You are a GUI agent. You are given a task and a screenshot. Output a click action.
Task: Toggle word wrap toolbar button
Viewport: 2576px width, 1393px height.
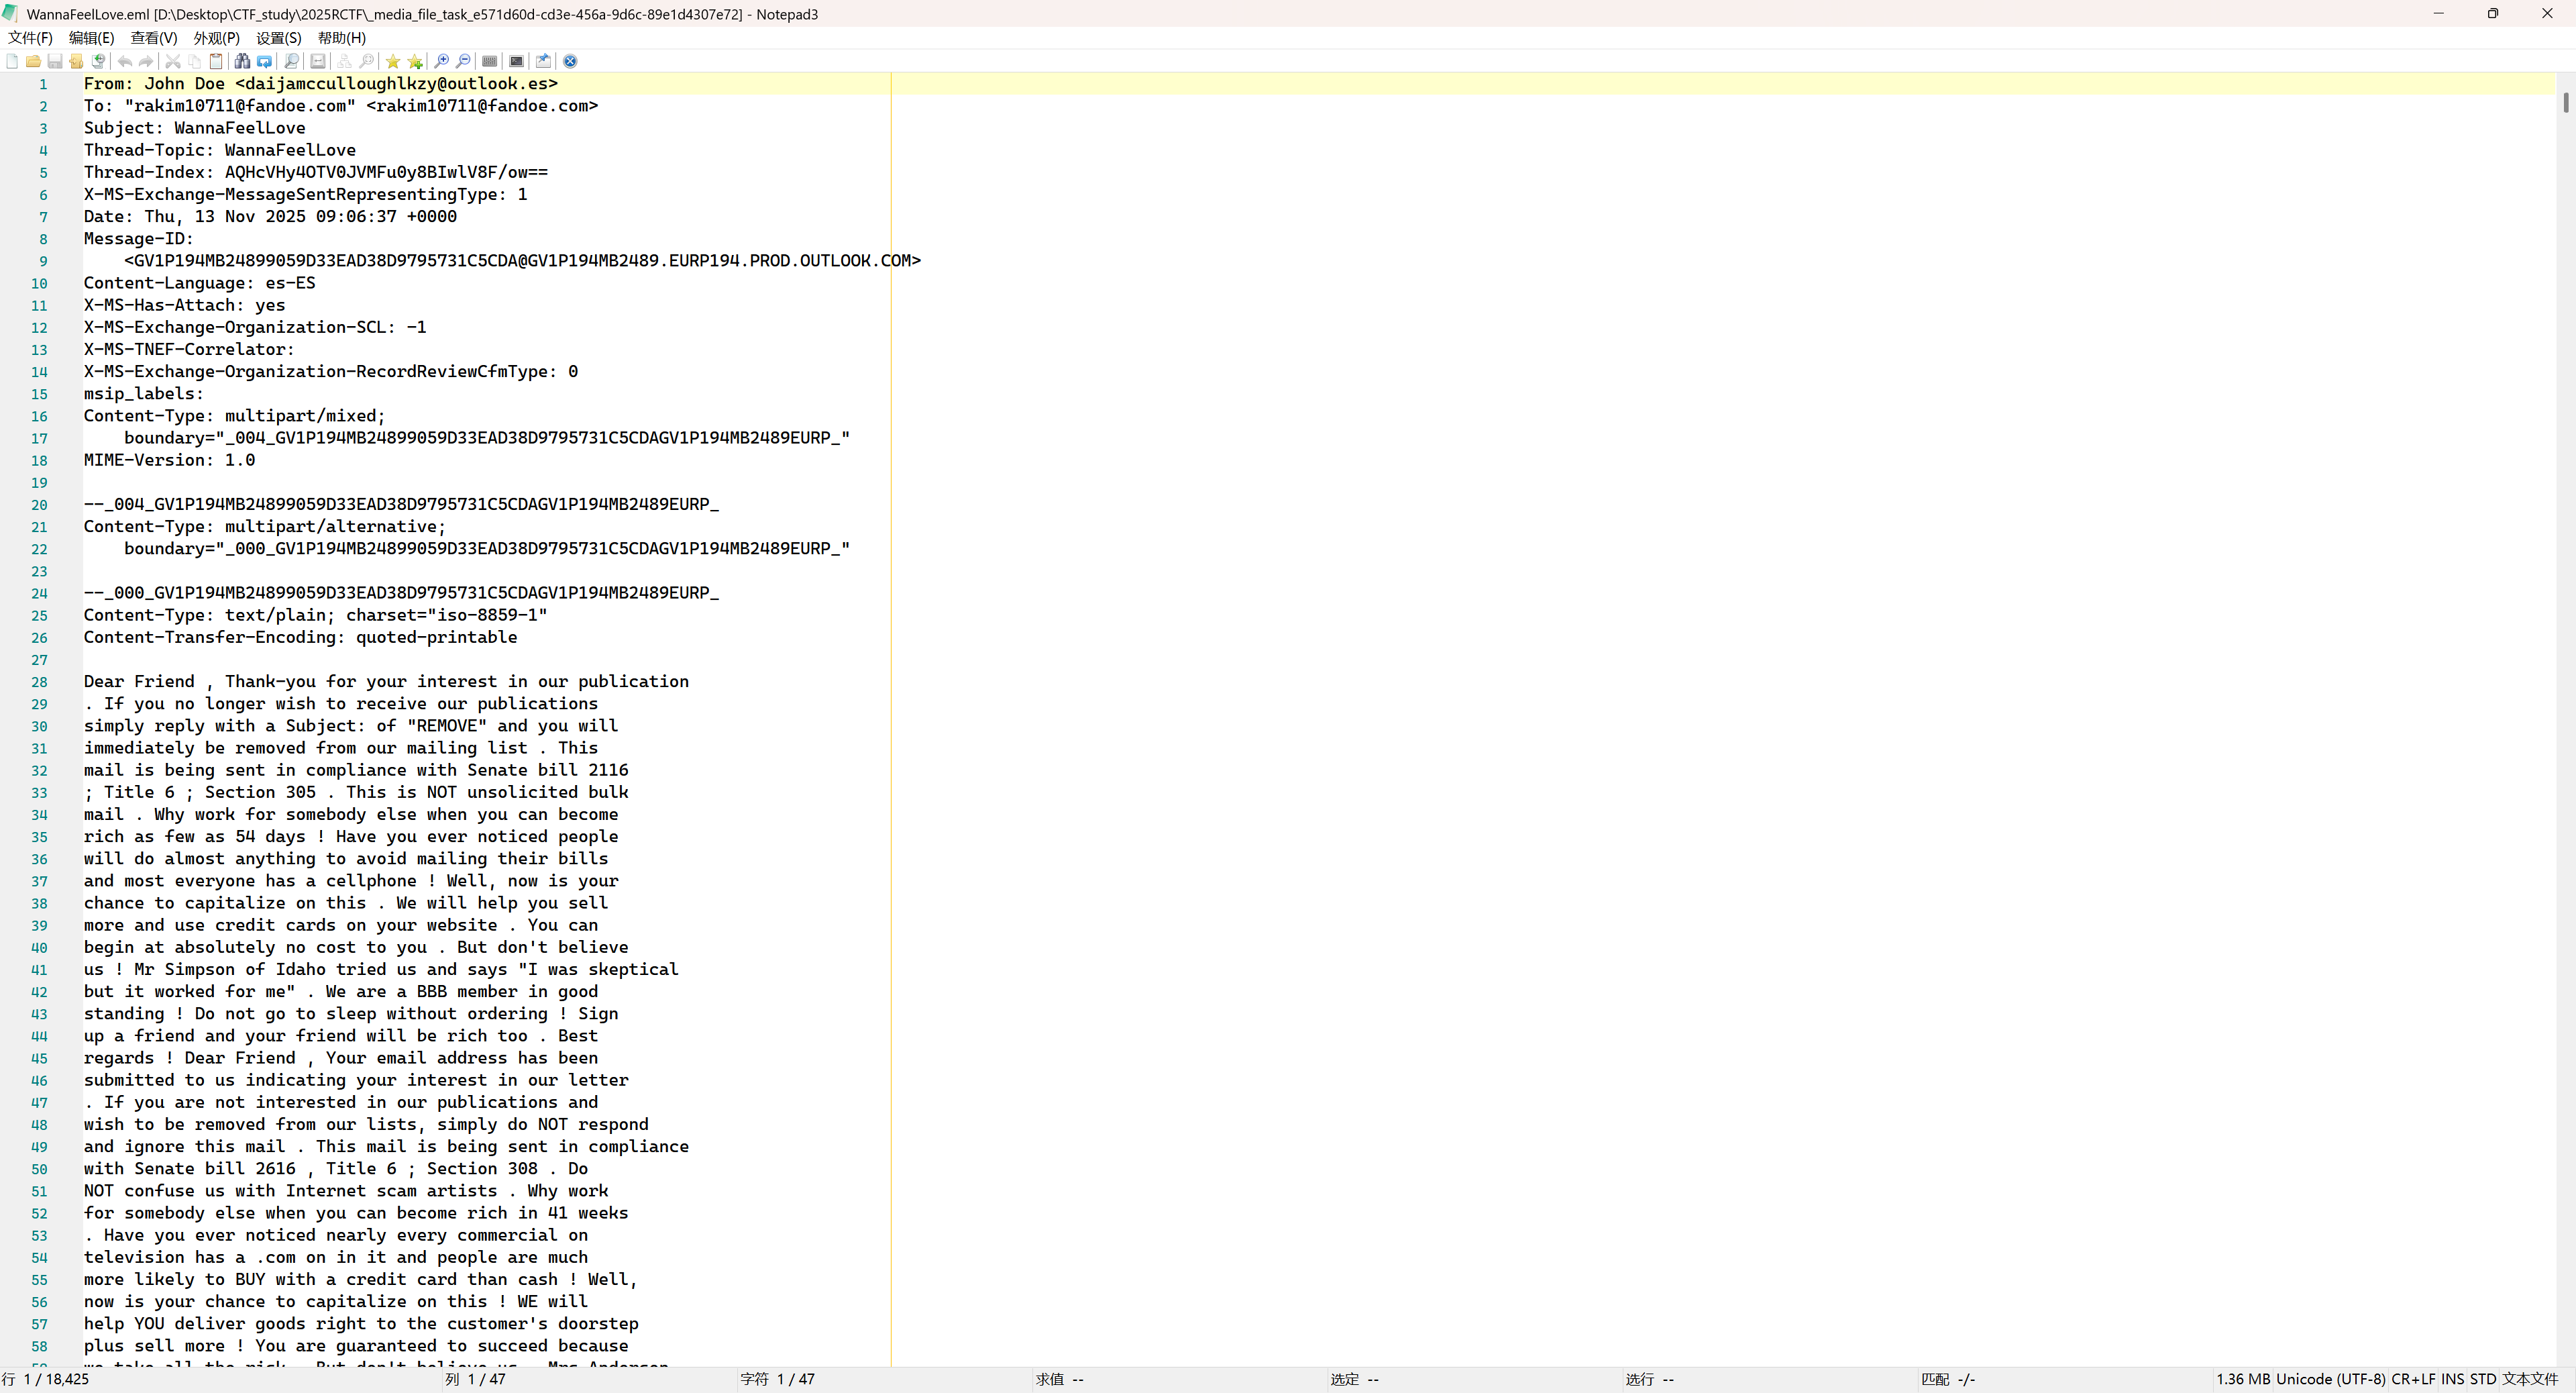point(318,61)
